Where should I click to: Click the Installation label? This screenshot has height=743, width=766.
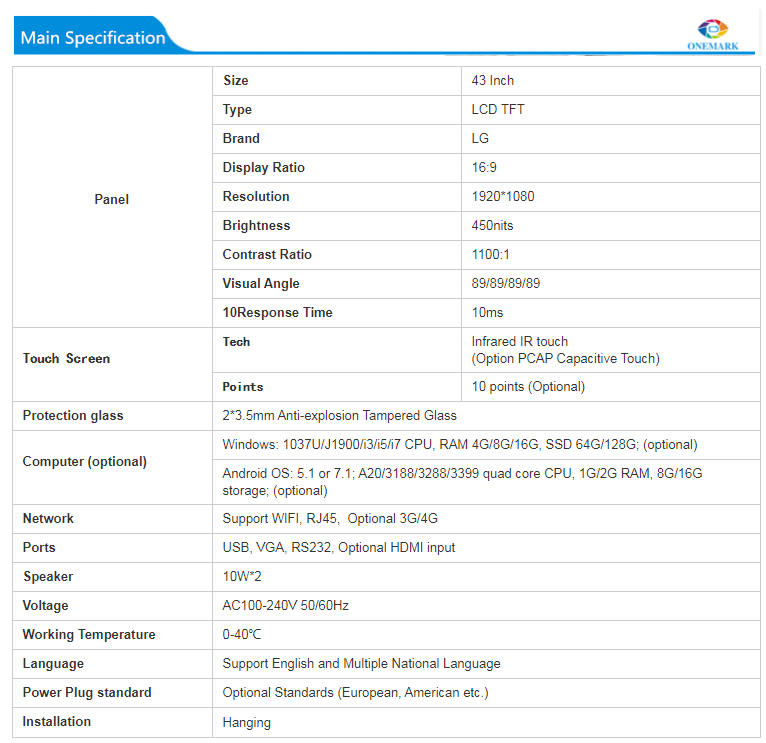pos(57,722)
